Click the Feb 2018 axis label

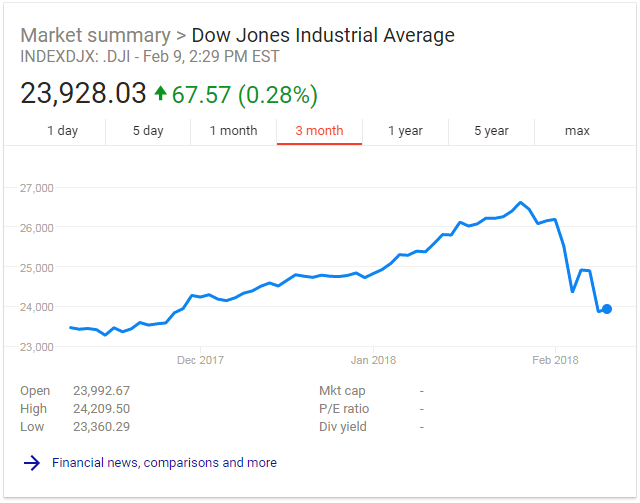(x=554, y=360)
